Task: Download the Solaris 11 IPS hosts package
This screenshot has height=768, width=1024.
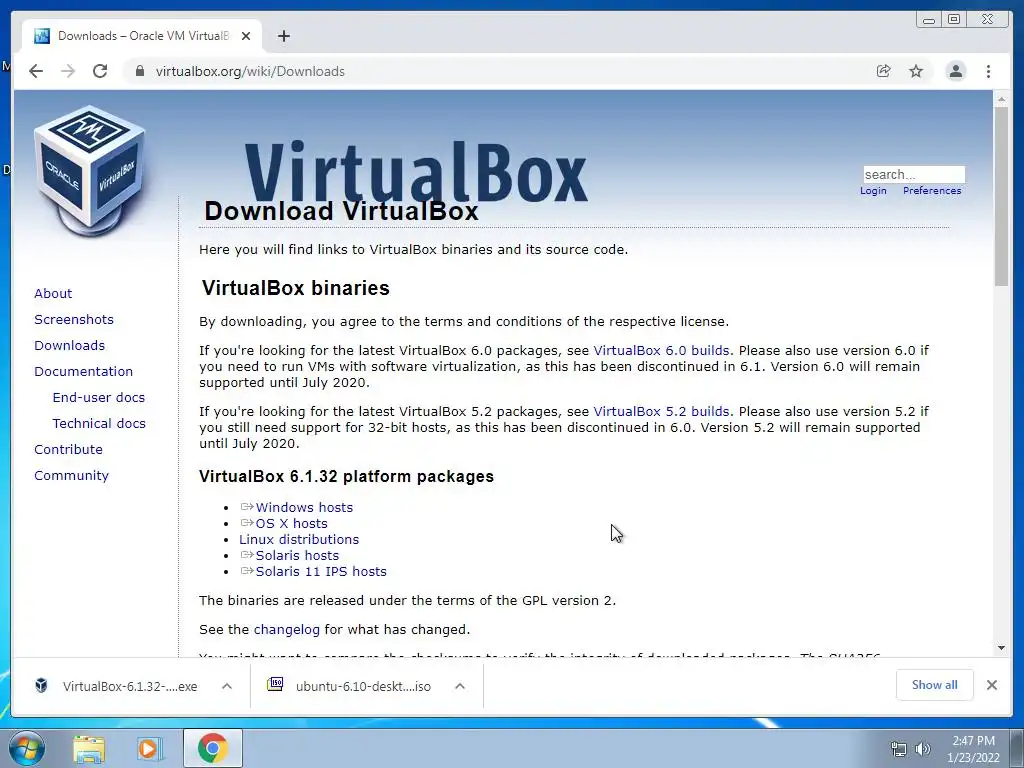Action: [x=321, y=571]
